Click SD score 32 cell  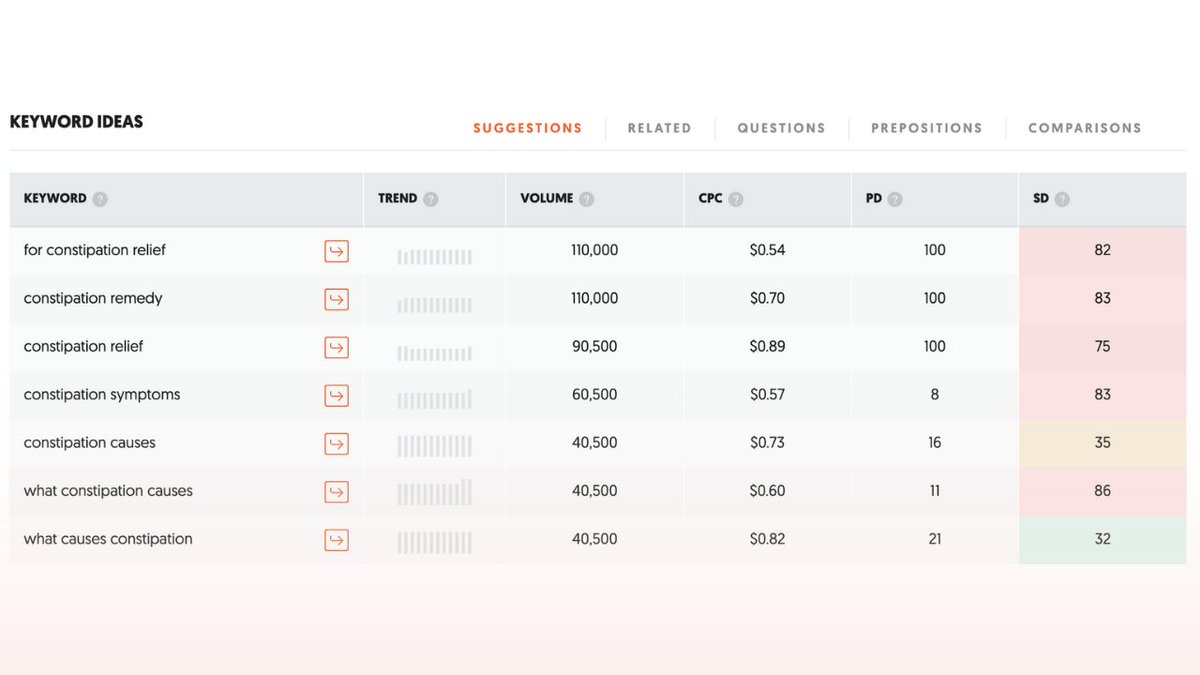pyautogui.click(x=1103, y=538)
